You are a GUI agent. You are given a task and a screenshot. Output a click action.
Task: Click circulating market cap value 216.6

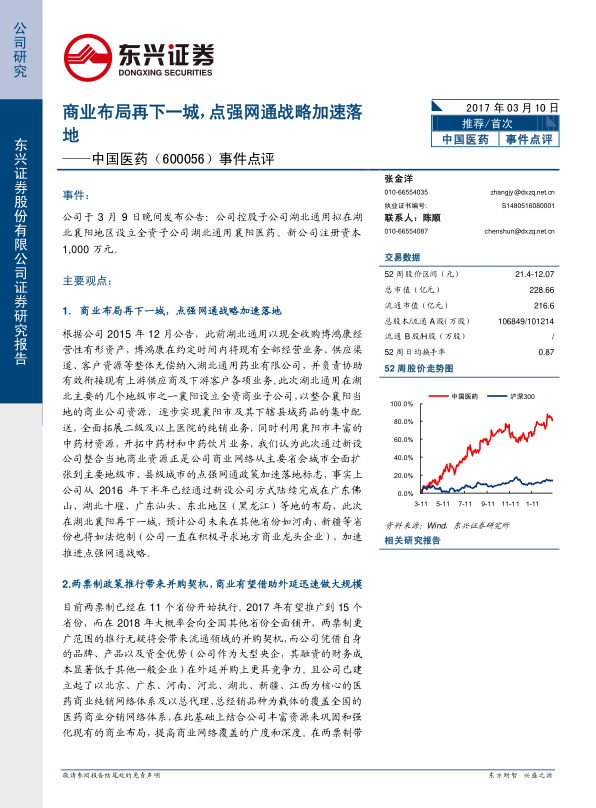[x=544, y=306]
